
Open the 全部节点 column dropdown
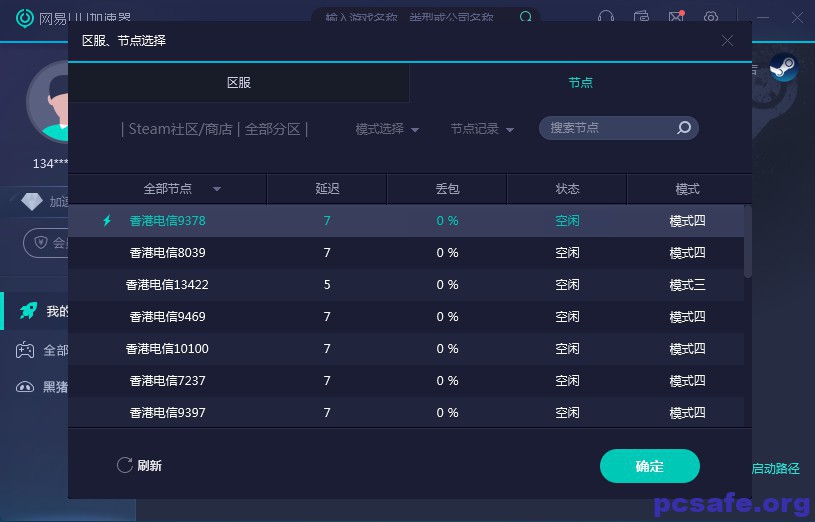tap(217, 189)
